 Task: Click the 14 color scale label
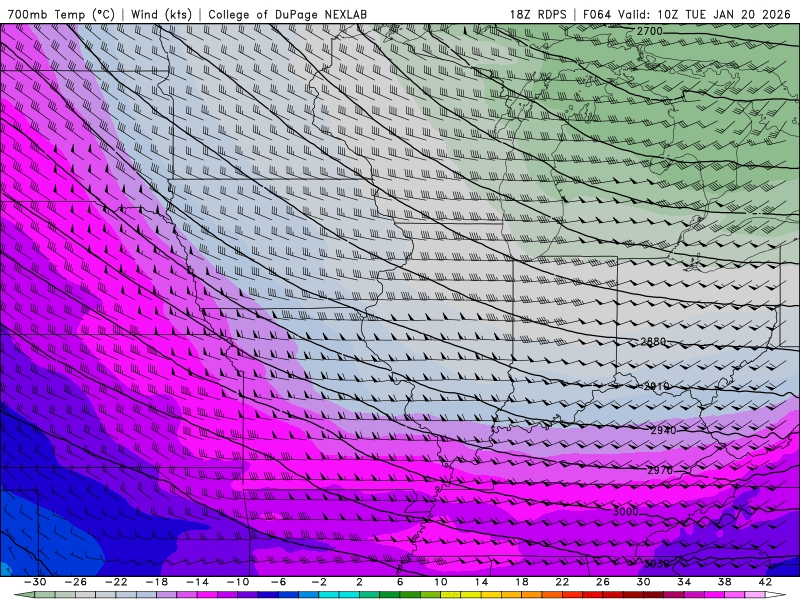pos(481,582)
